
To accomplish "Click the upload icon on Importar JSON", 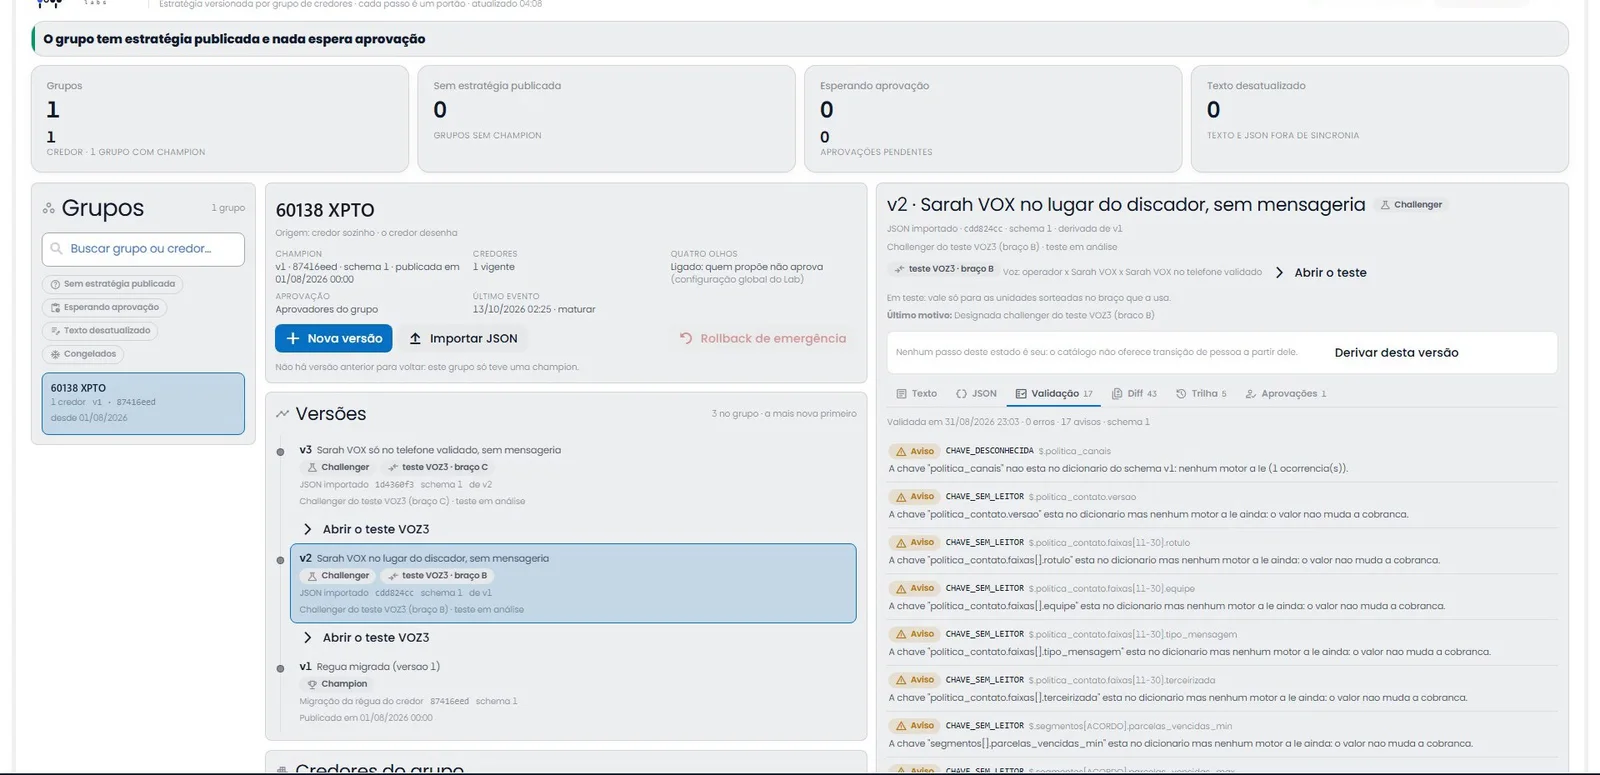I will pos(415,339).
